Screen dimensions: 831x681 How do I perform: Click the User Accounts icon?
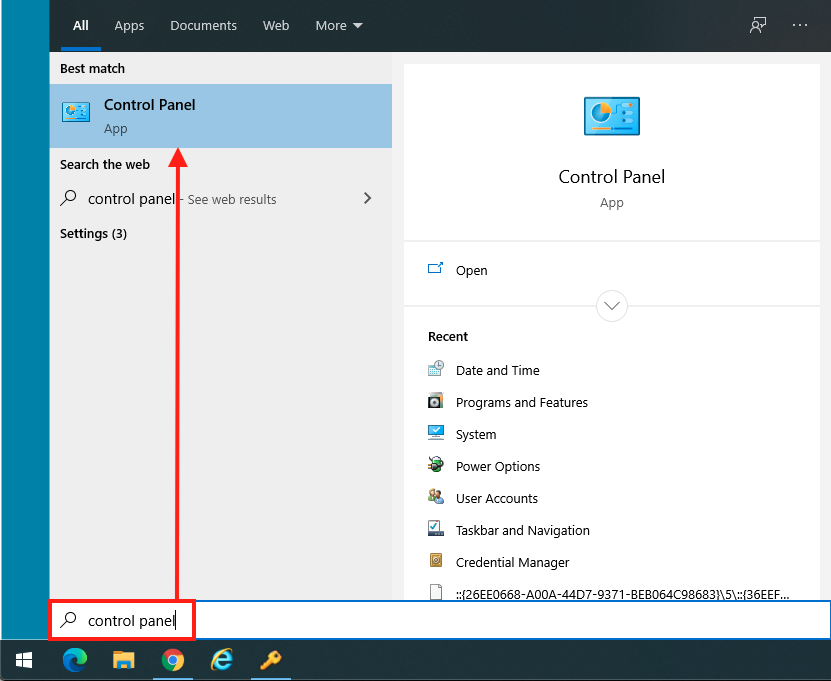436,497
